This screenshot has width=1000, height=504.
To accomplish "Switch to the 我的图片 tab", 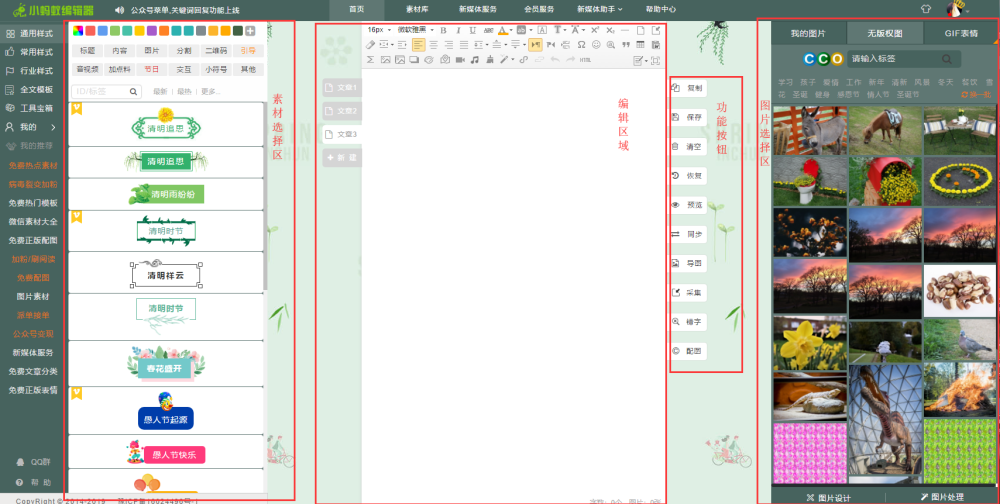I will coord(808,34).
